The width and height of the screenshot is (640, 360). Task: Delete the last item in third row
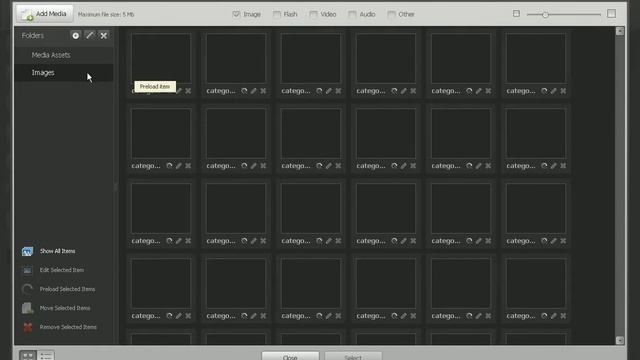pos(563,241)
